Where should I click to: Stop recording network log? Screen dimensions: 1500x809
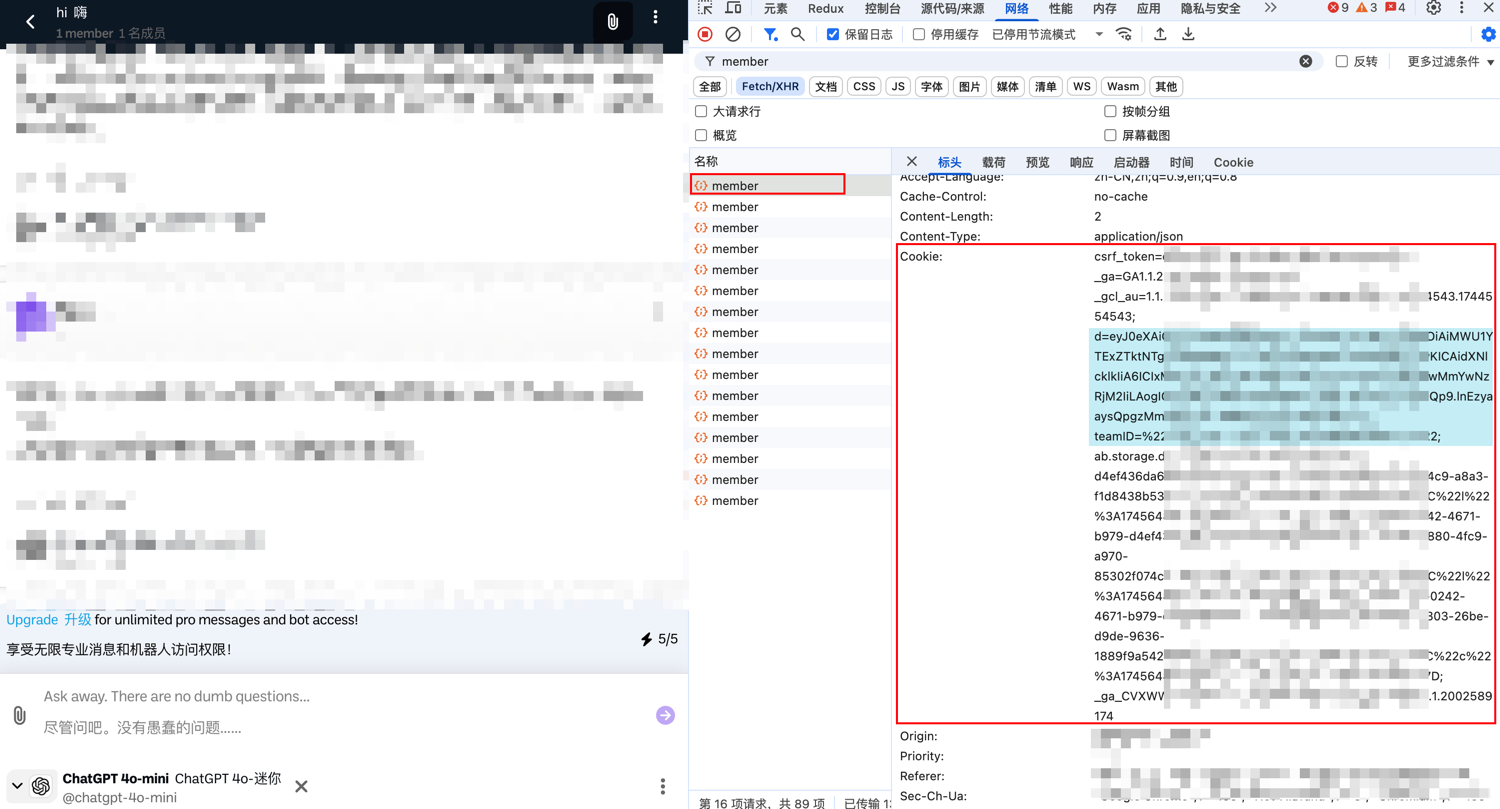[705, 34]
